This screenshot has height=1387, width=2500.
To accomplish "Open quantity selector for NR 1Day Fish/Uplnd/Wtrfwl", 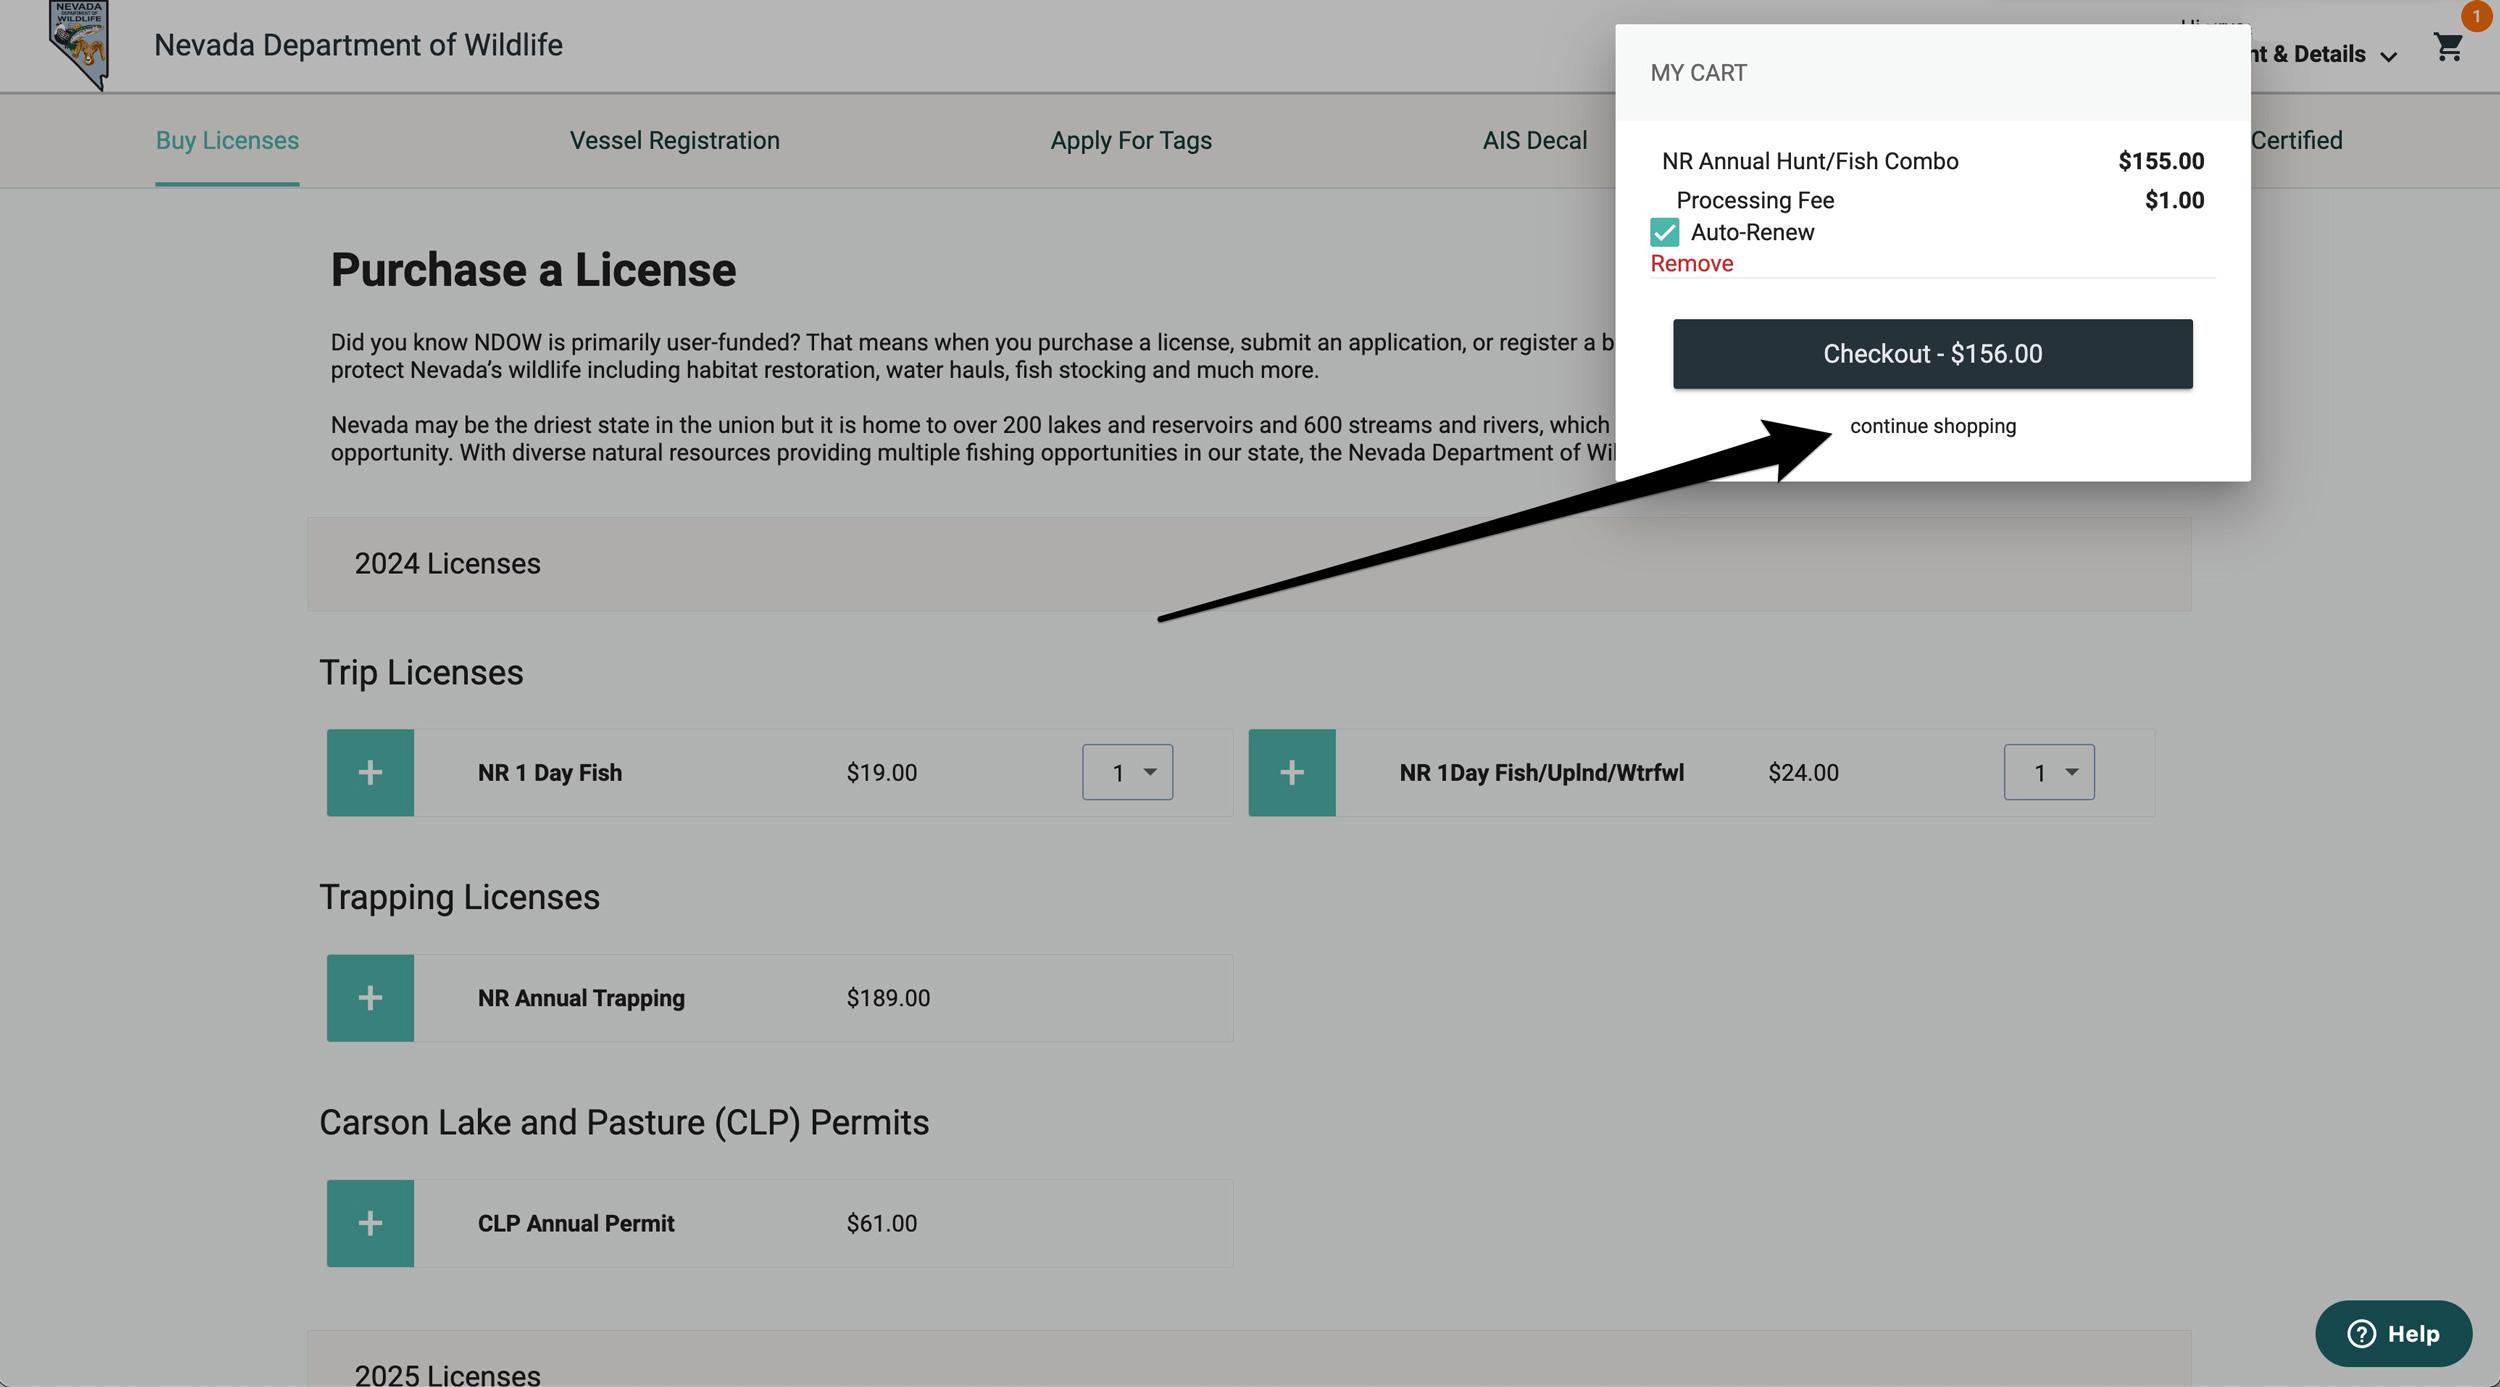I will 2049,772.
